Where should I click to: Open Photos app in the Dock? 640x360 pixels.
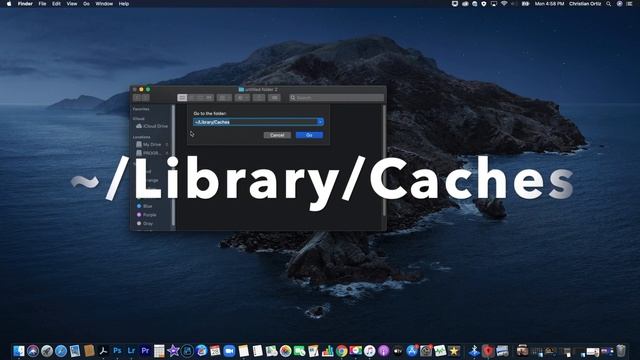(285, 351)
